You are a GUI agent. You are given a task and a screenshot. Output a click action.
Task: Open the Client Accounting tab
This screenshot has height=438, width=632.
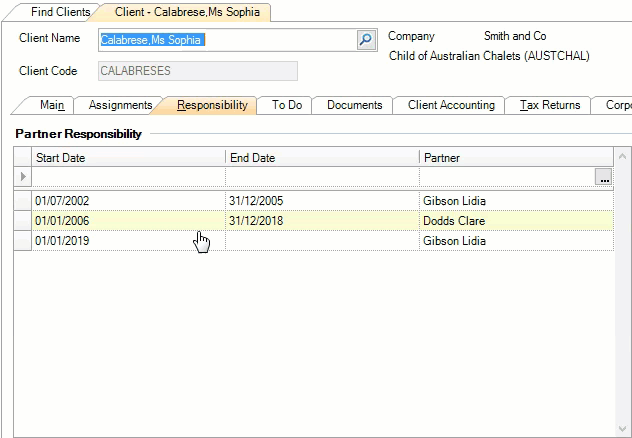coord(451,105)
